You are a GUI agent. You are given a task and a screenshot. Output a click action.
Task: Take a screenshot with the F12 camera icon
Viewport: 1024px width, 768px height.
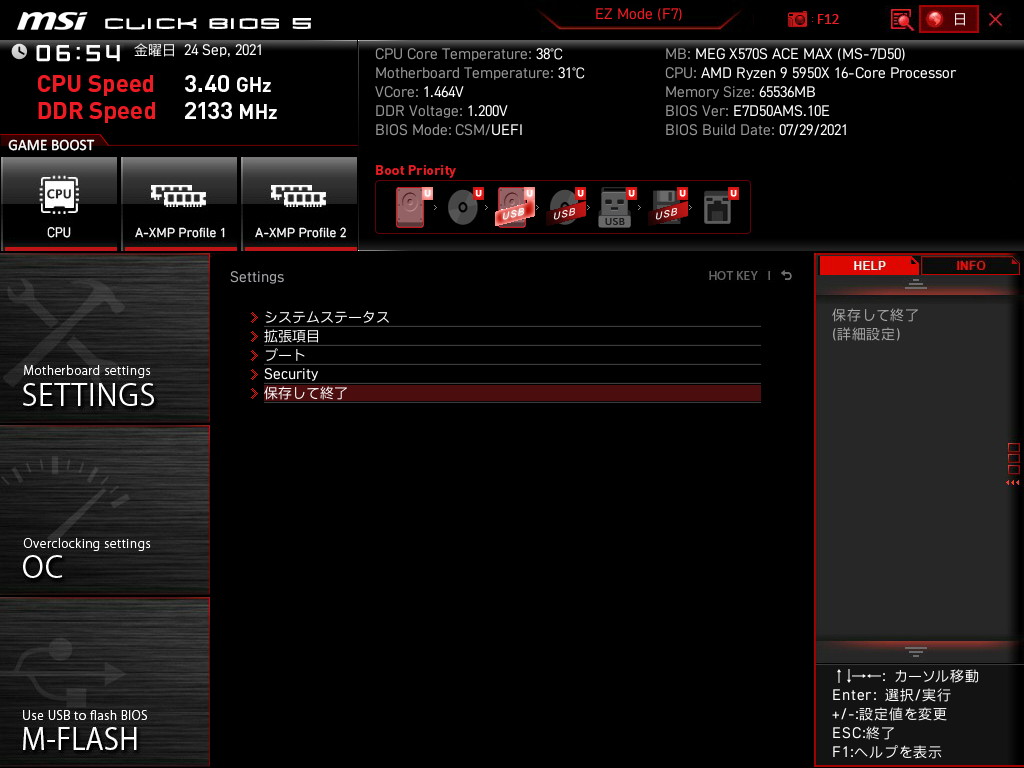[797, 19]
